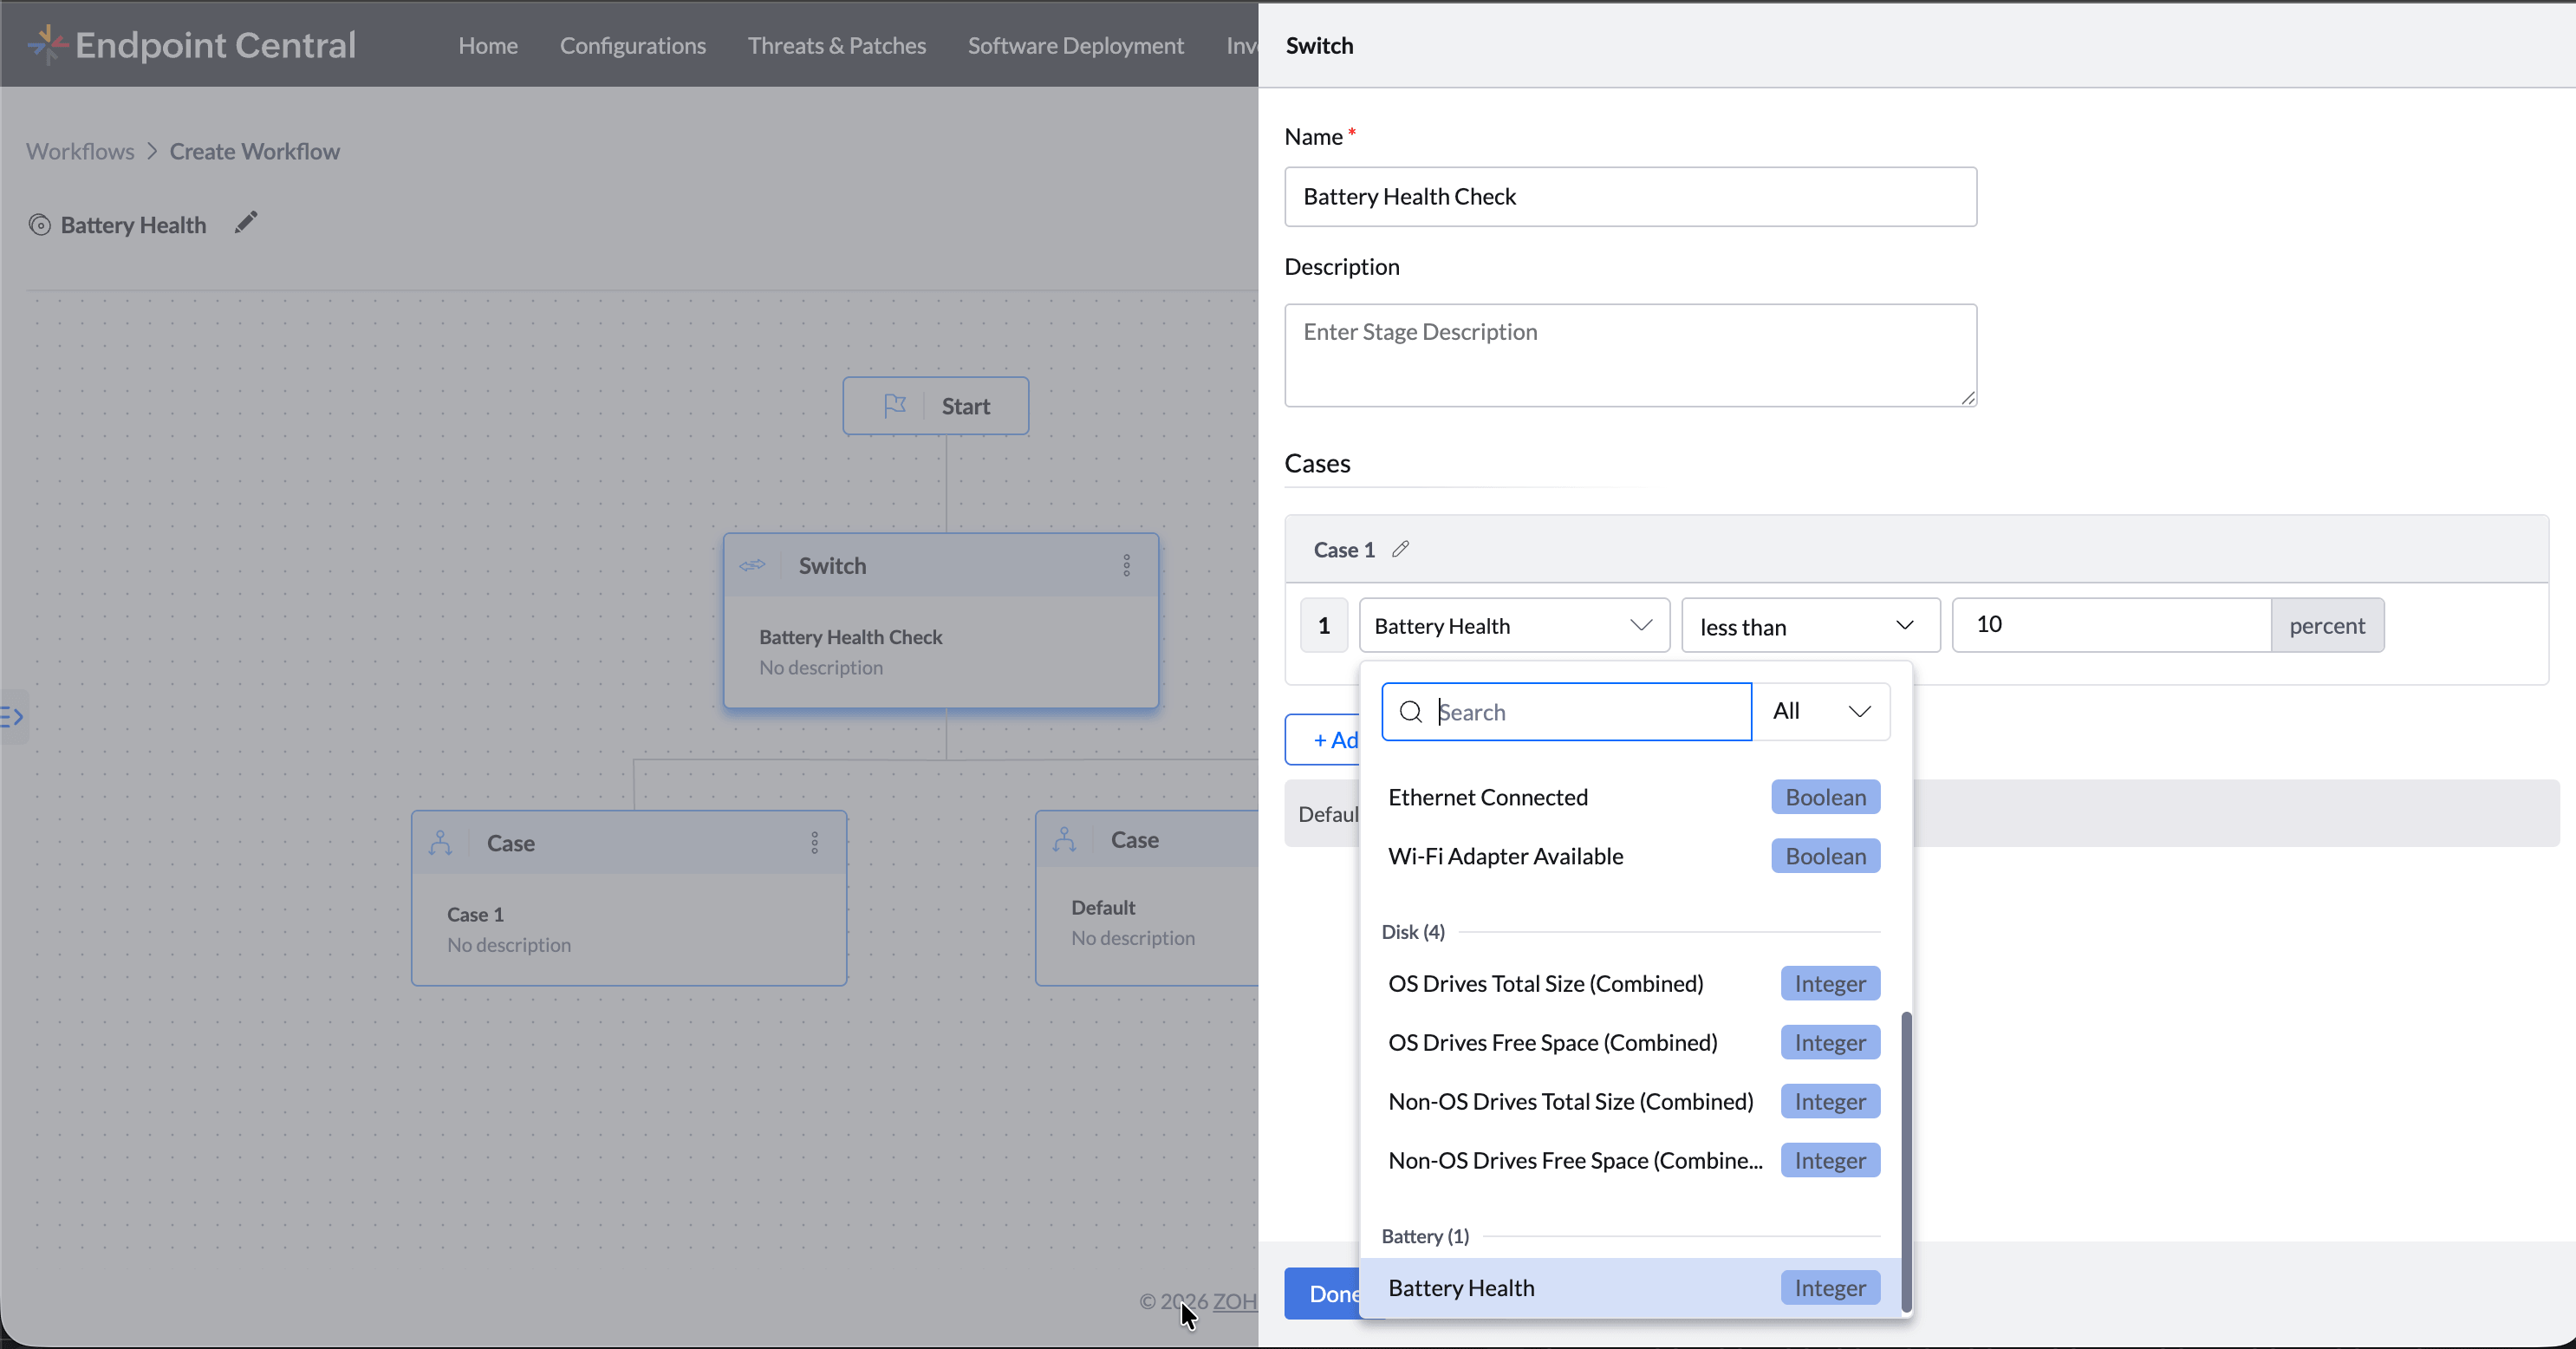The image size is (2576, 1349).
Task: Click the Integer tag beside Battery Health option
Action: point(1830,1288)
